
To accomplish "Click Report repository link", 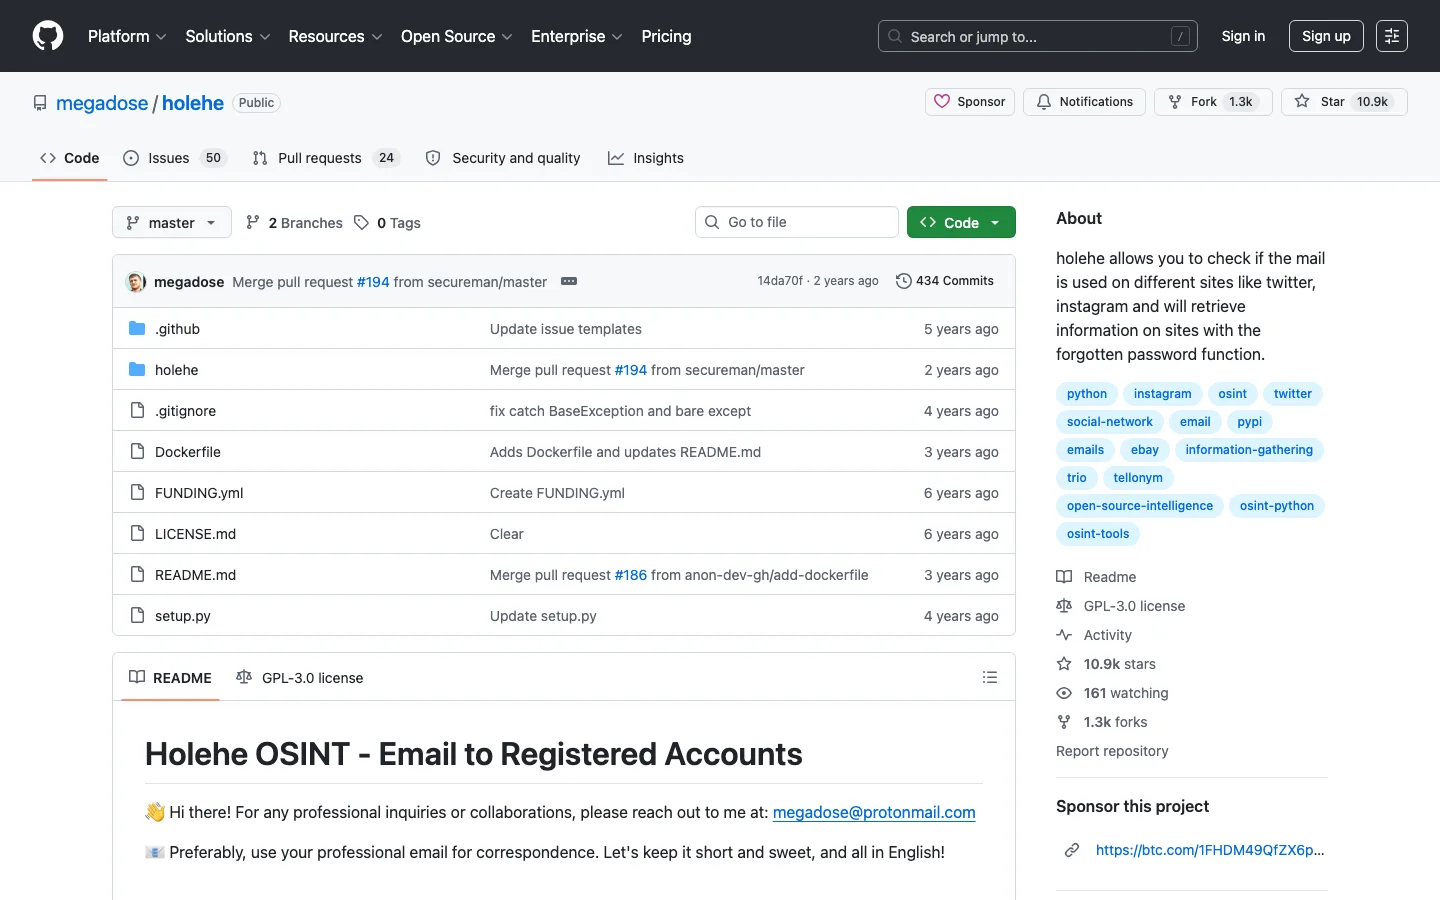I will point(1112,751).
